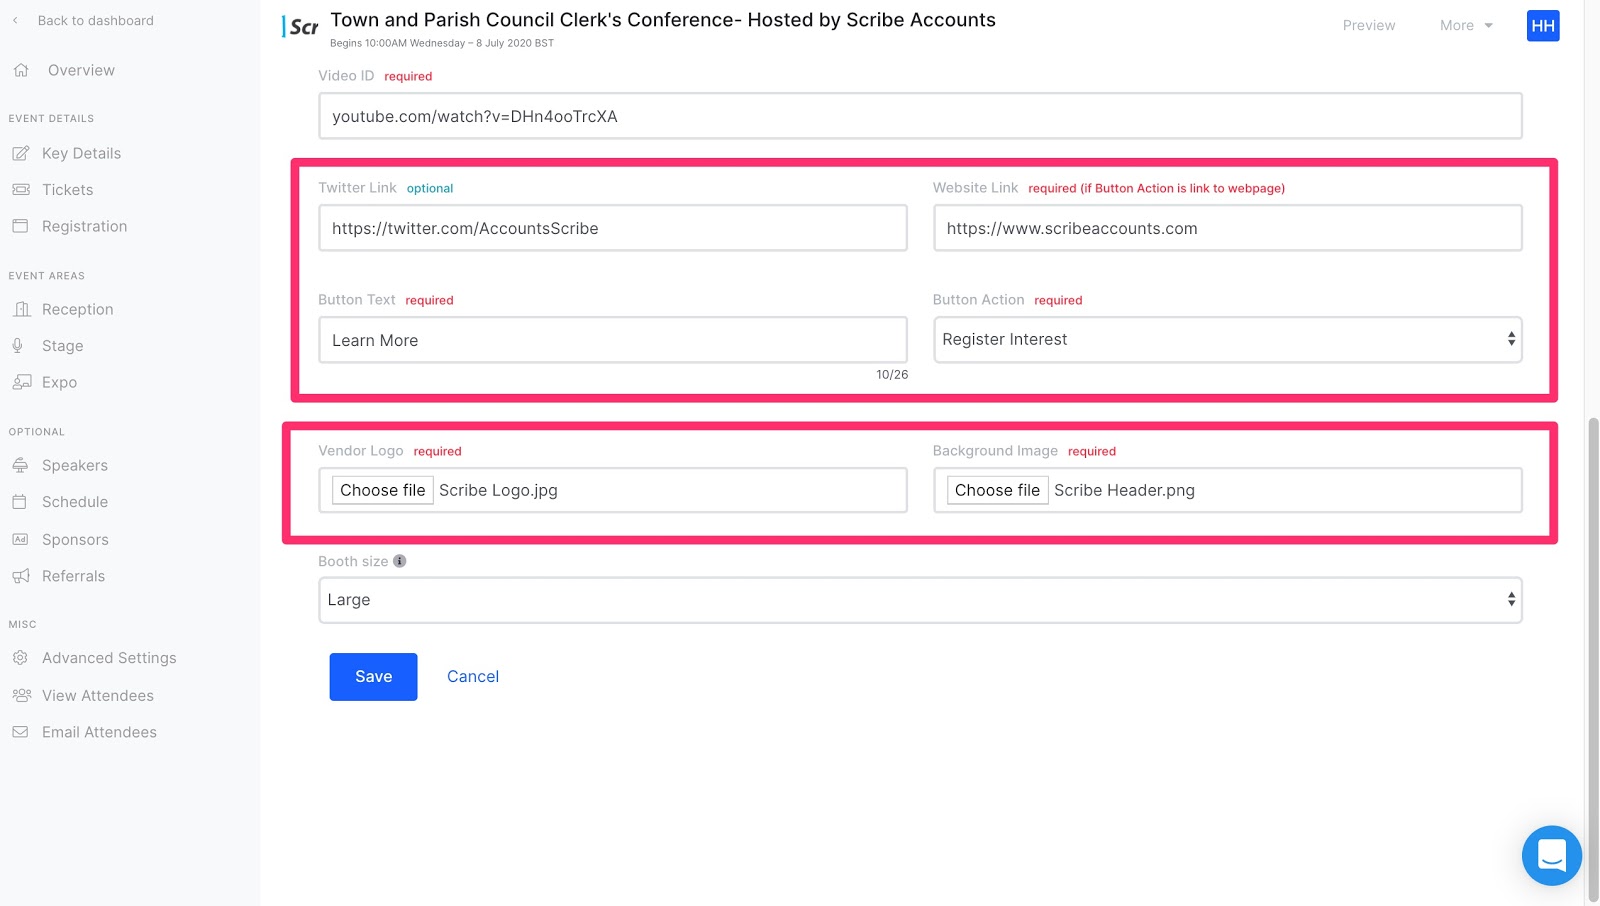This screenshot has width=1600, height=906.
Task: Click the Reception building icon
Action: point(21,309)
